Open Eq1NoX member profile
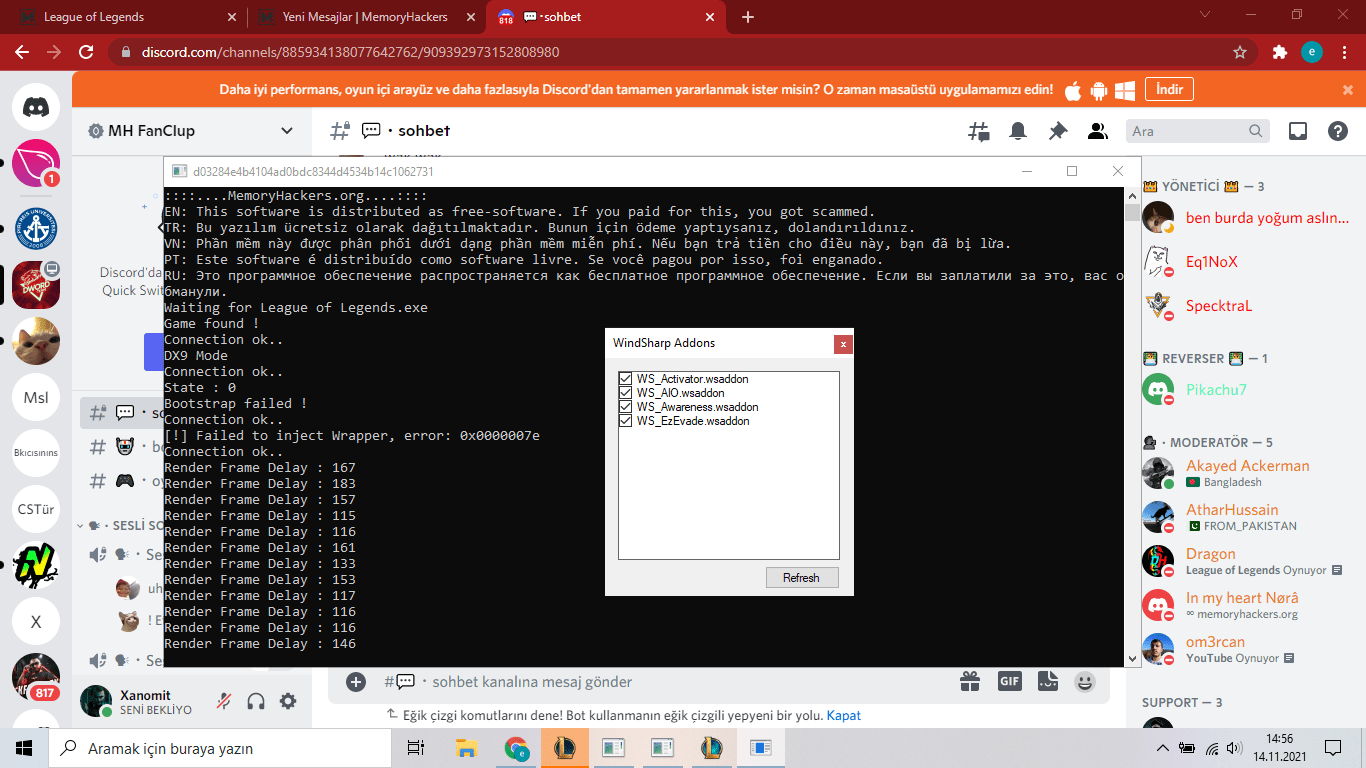The width and height of the screenshot is (1366, 768). 1246,261
